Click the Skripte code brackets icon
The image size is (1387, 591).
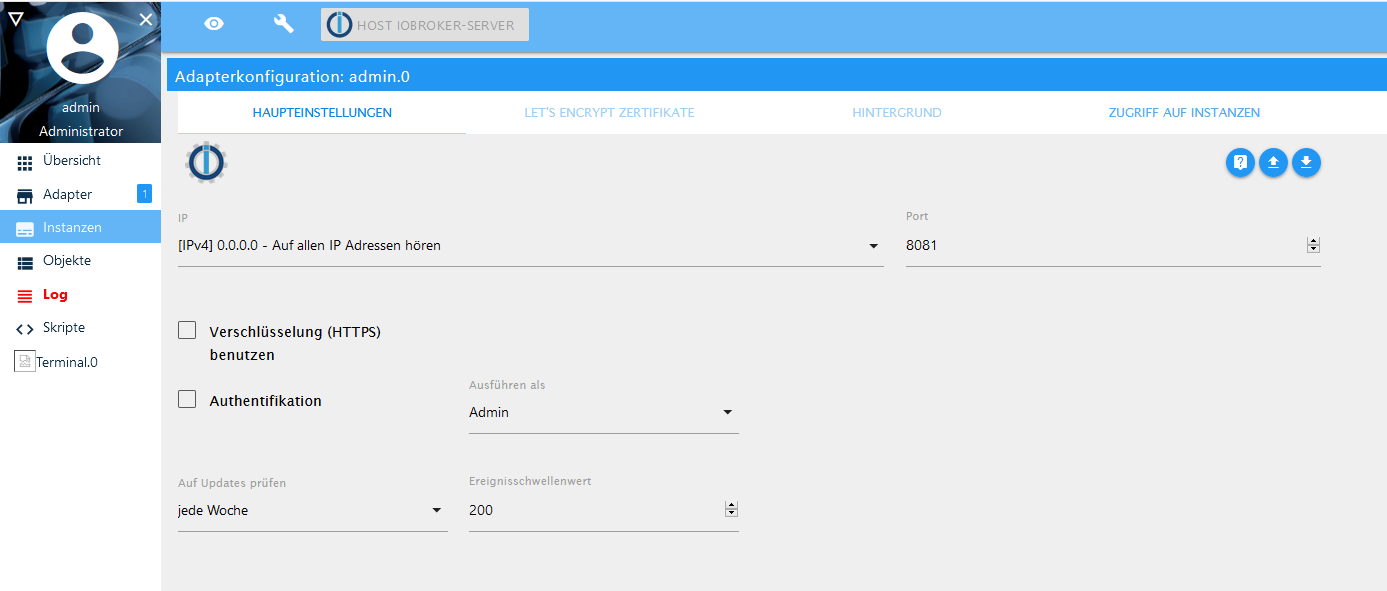tap(25, 329)
